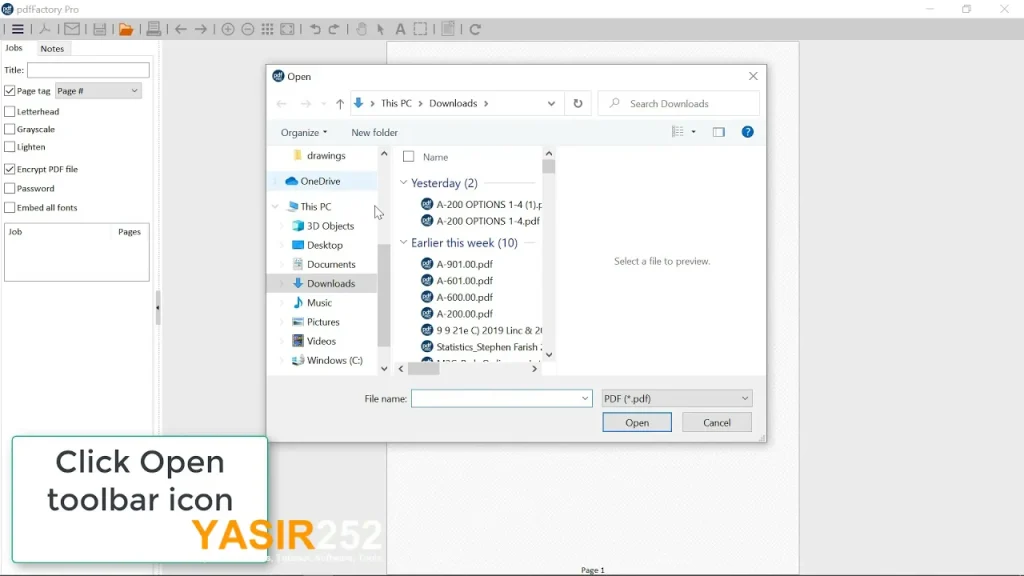This screenshot has width=1024, height=576.
Task: Click the undo toolbar icon
Action: pos(315,29)
